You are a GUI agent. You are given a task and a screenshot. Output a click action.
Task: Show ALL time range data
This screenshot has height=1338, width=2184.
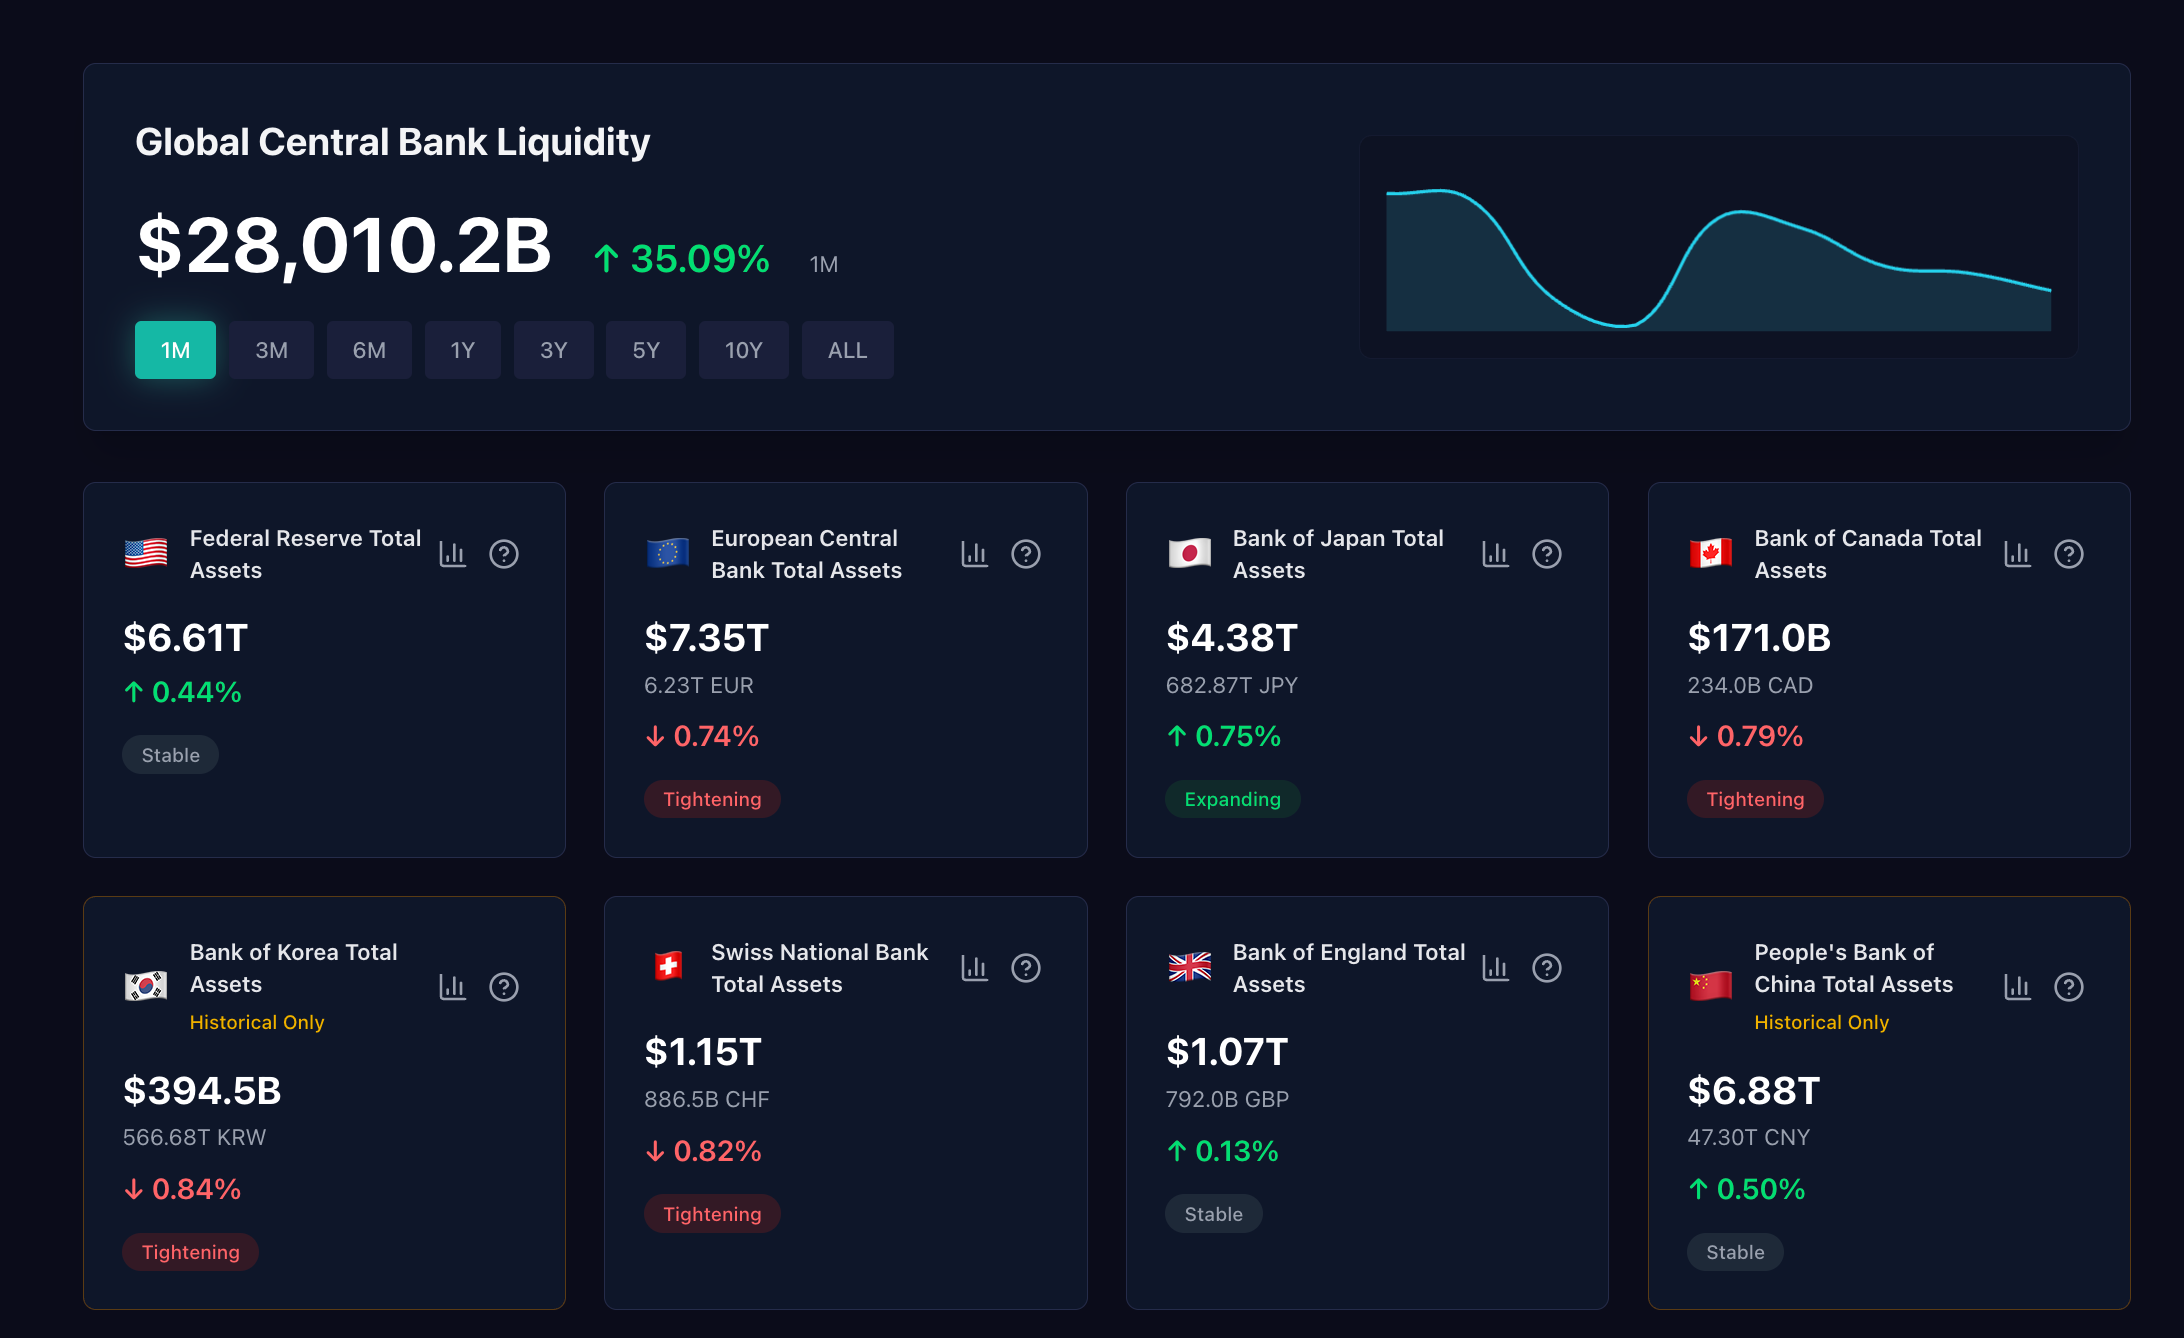pyautogui.click(x=847, y=350)
